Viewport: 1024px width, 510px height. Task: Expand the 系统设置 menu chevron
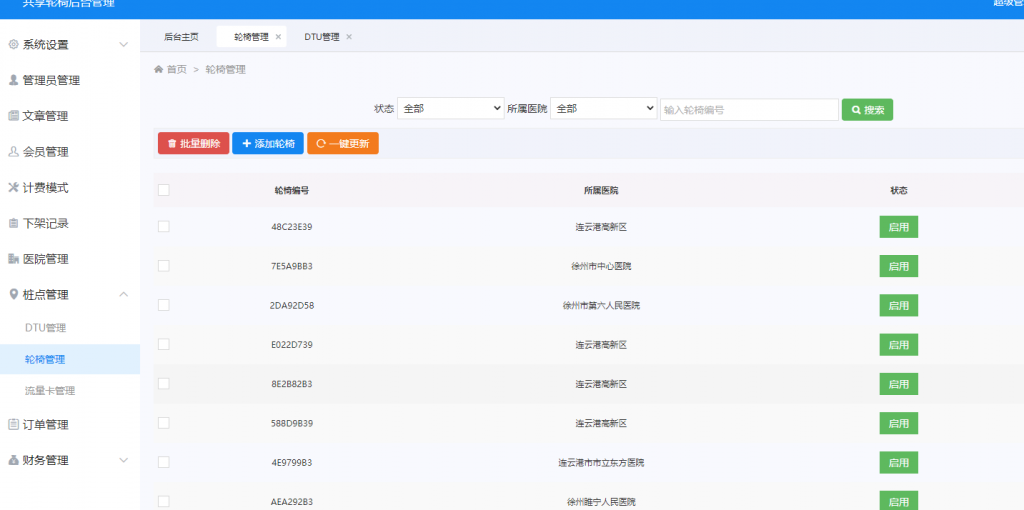point(123,44)
